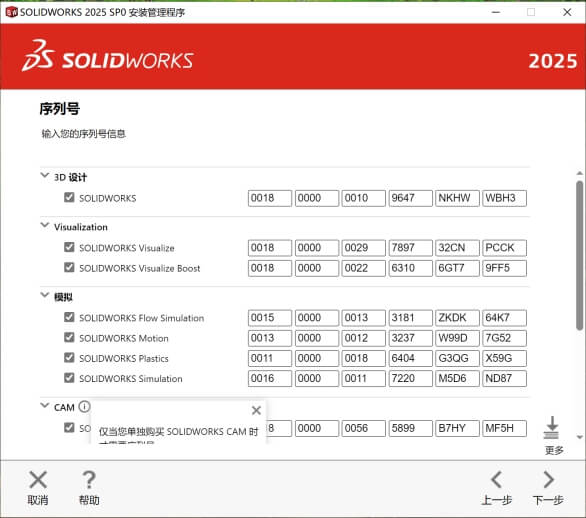Click the scrollbar up arrow
Screen dimensions: 586x518
coord(580,173)
